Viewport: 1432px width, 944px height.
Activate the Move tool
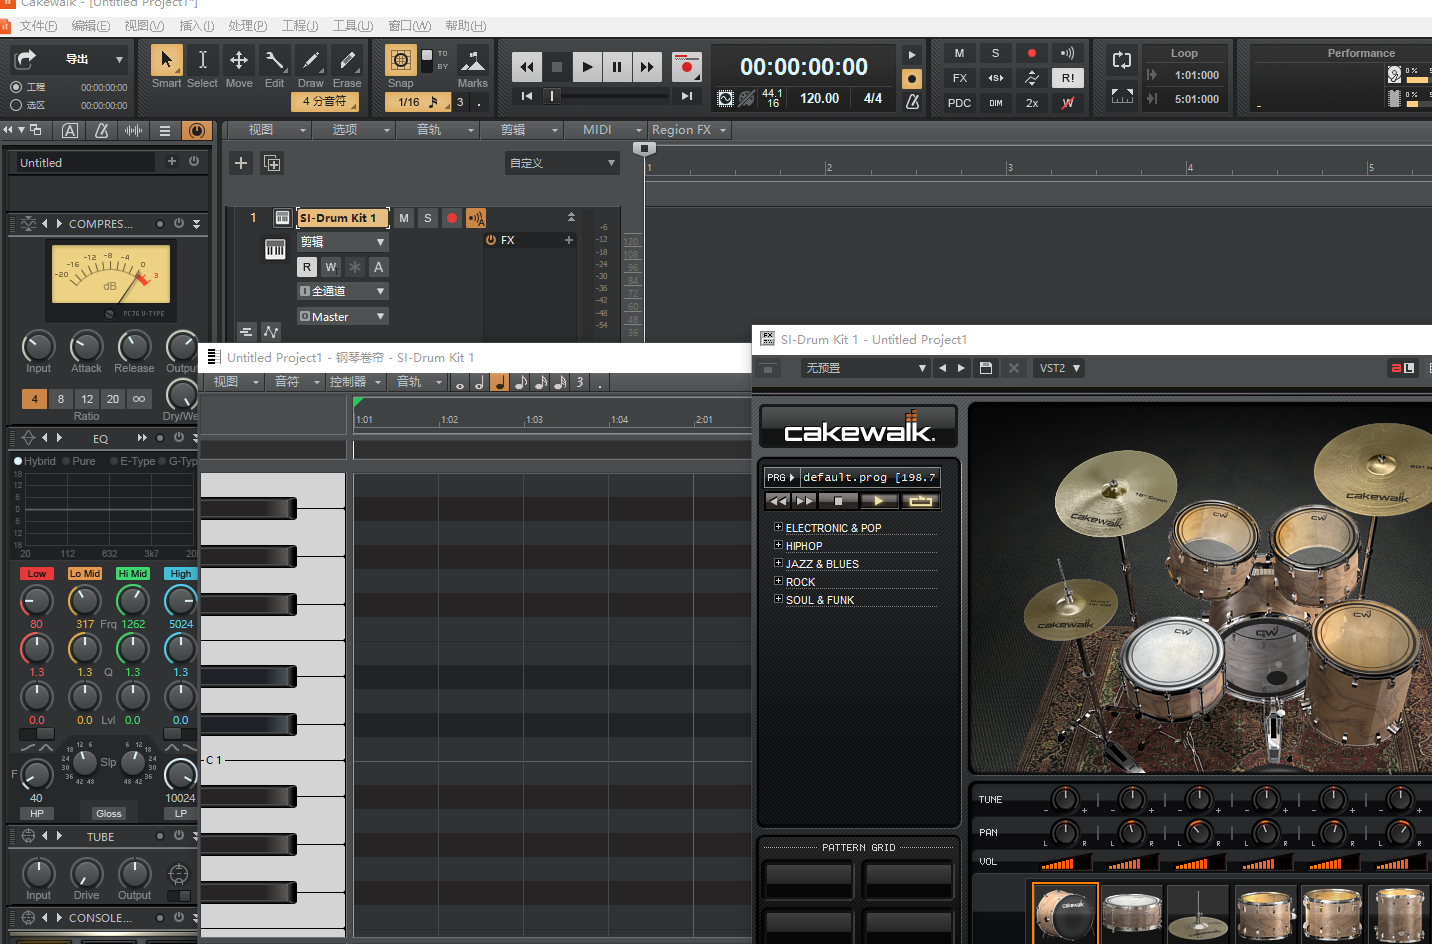coord(239,61)
